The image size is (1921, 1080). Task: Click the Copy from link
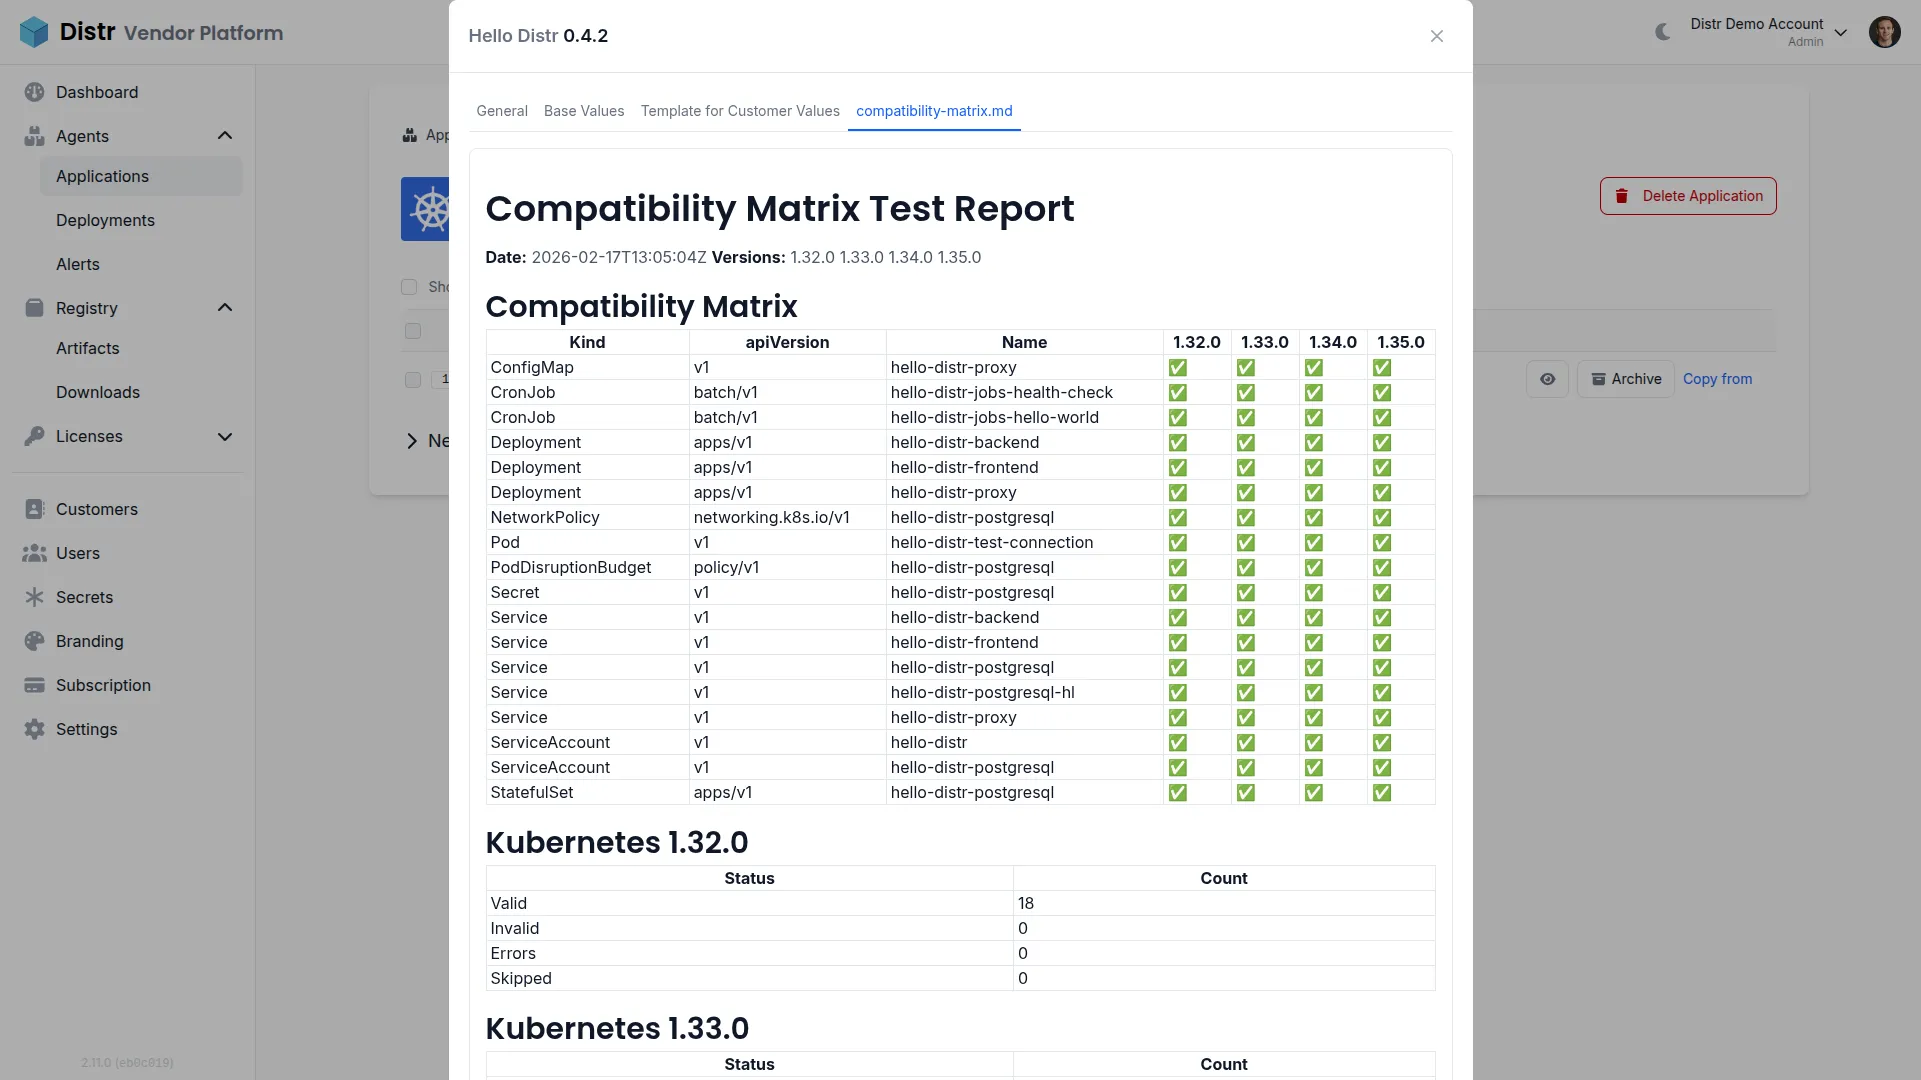click(x=1717, y=379)
